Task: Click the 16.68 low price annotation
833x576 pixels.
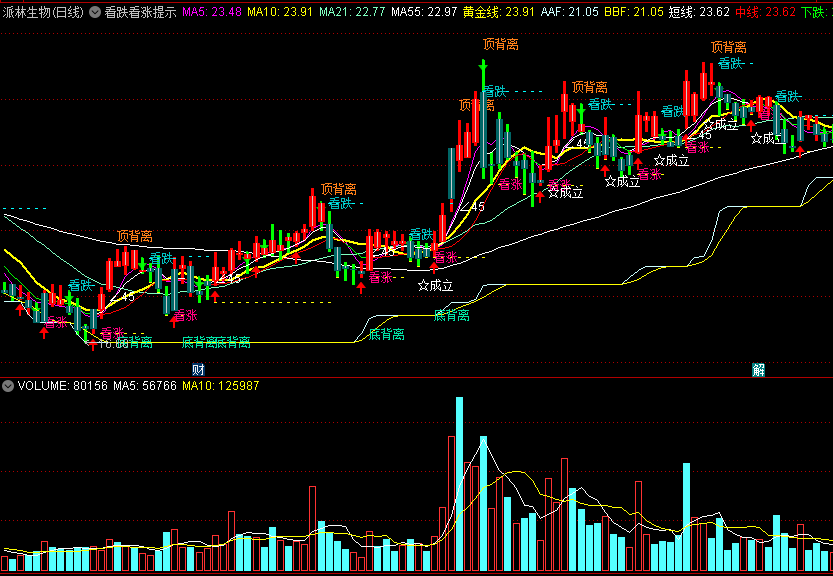Action: [114, 344]
